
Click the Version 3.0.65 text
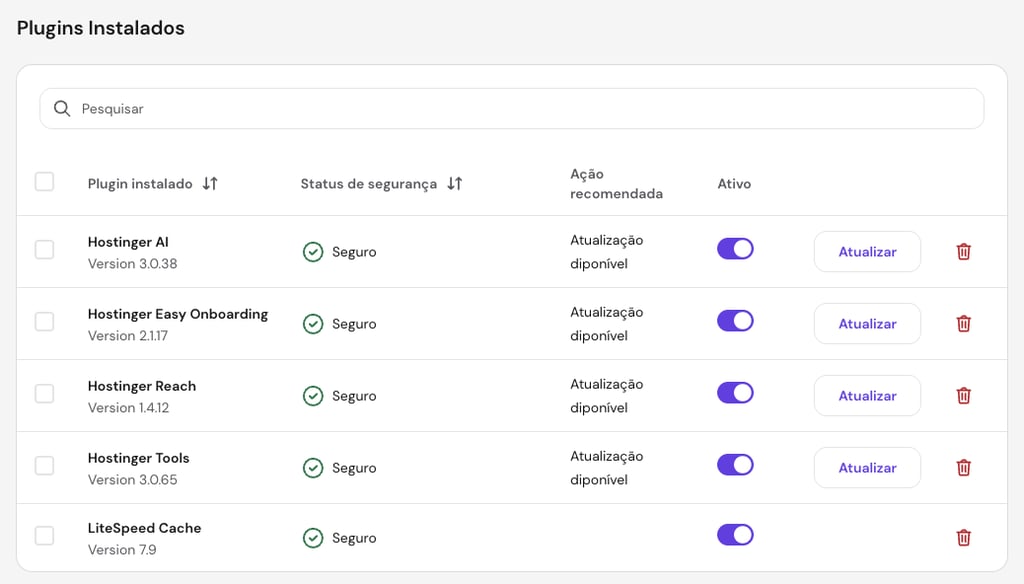133,479
